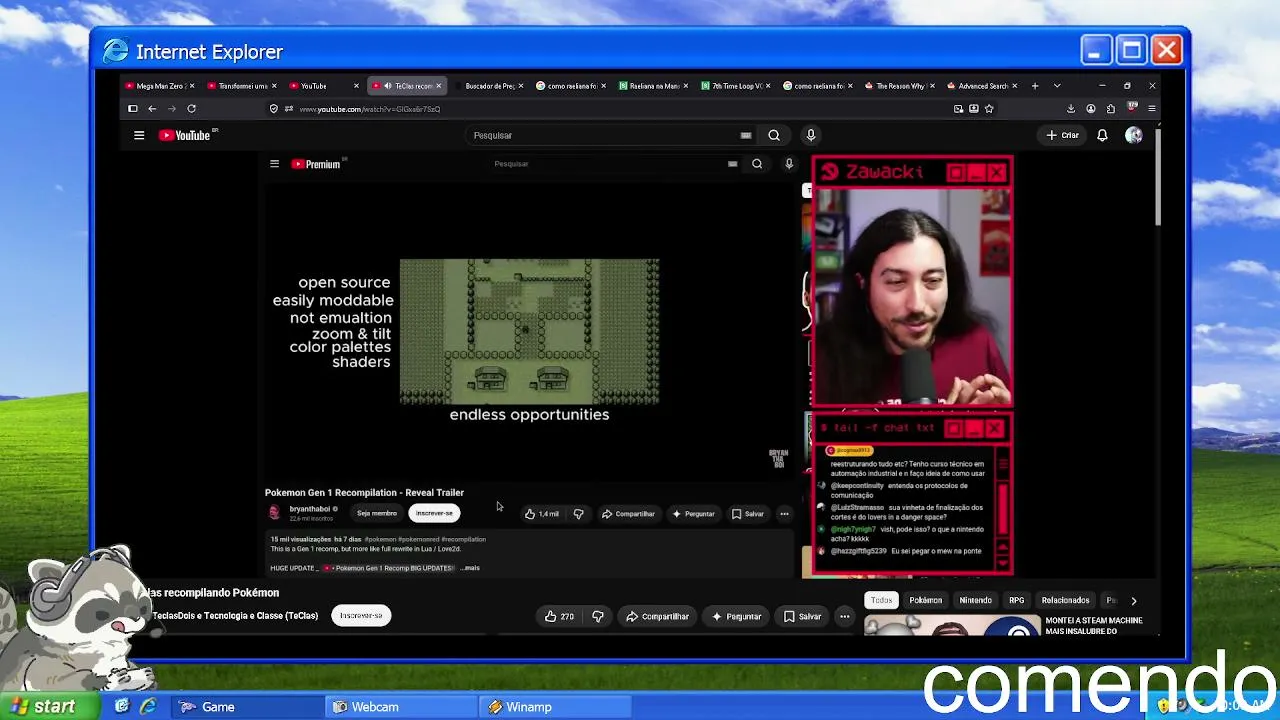Open the browser main menu icon
Viewport: 1280px width, 720px height.
pos(1152,109)
